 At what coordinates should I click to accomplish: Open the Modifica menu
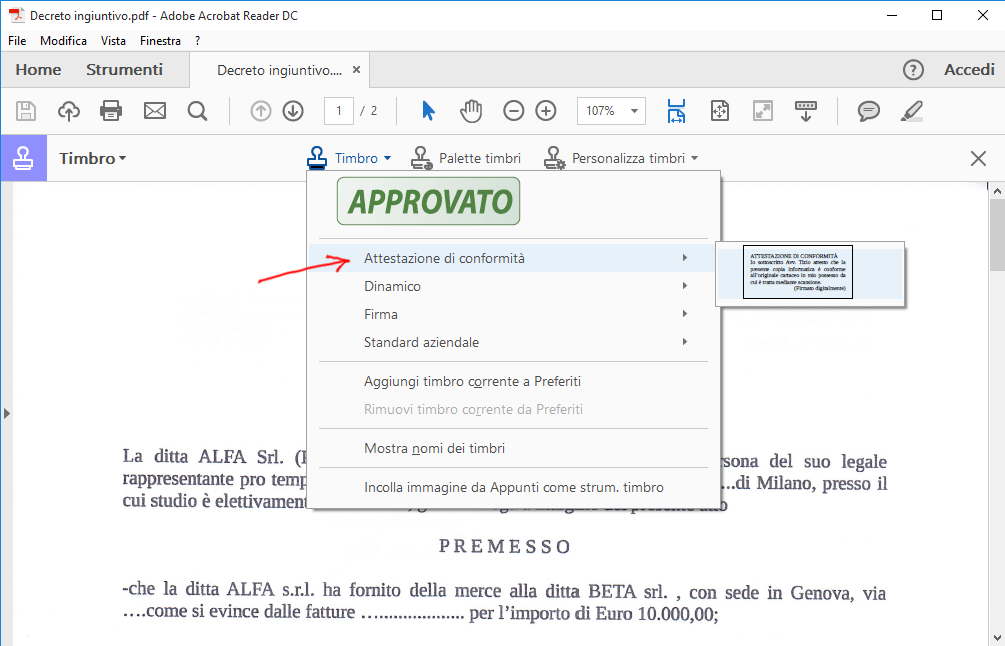coord(63,40)
